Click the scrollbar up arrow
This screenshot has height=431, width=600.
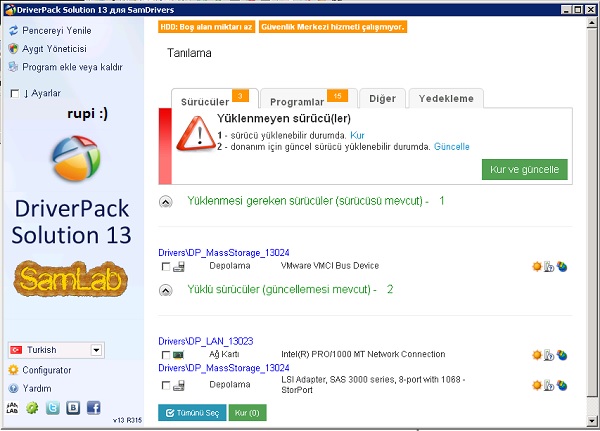[592, 23]
